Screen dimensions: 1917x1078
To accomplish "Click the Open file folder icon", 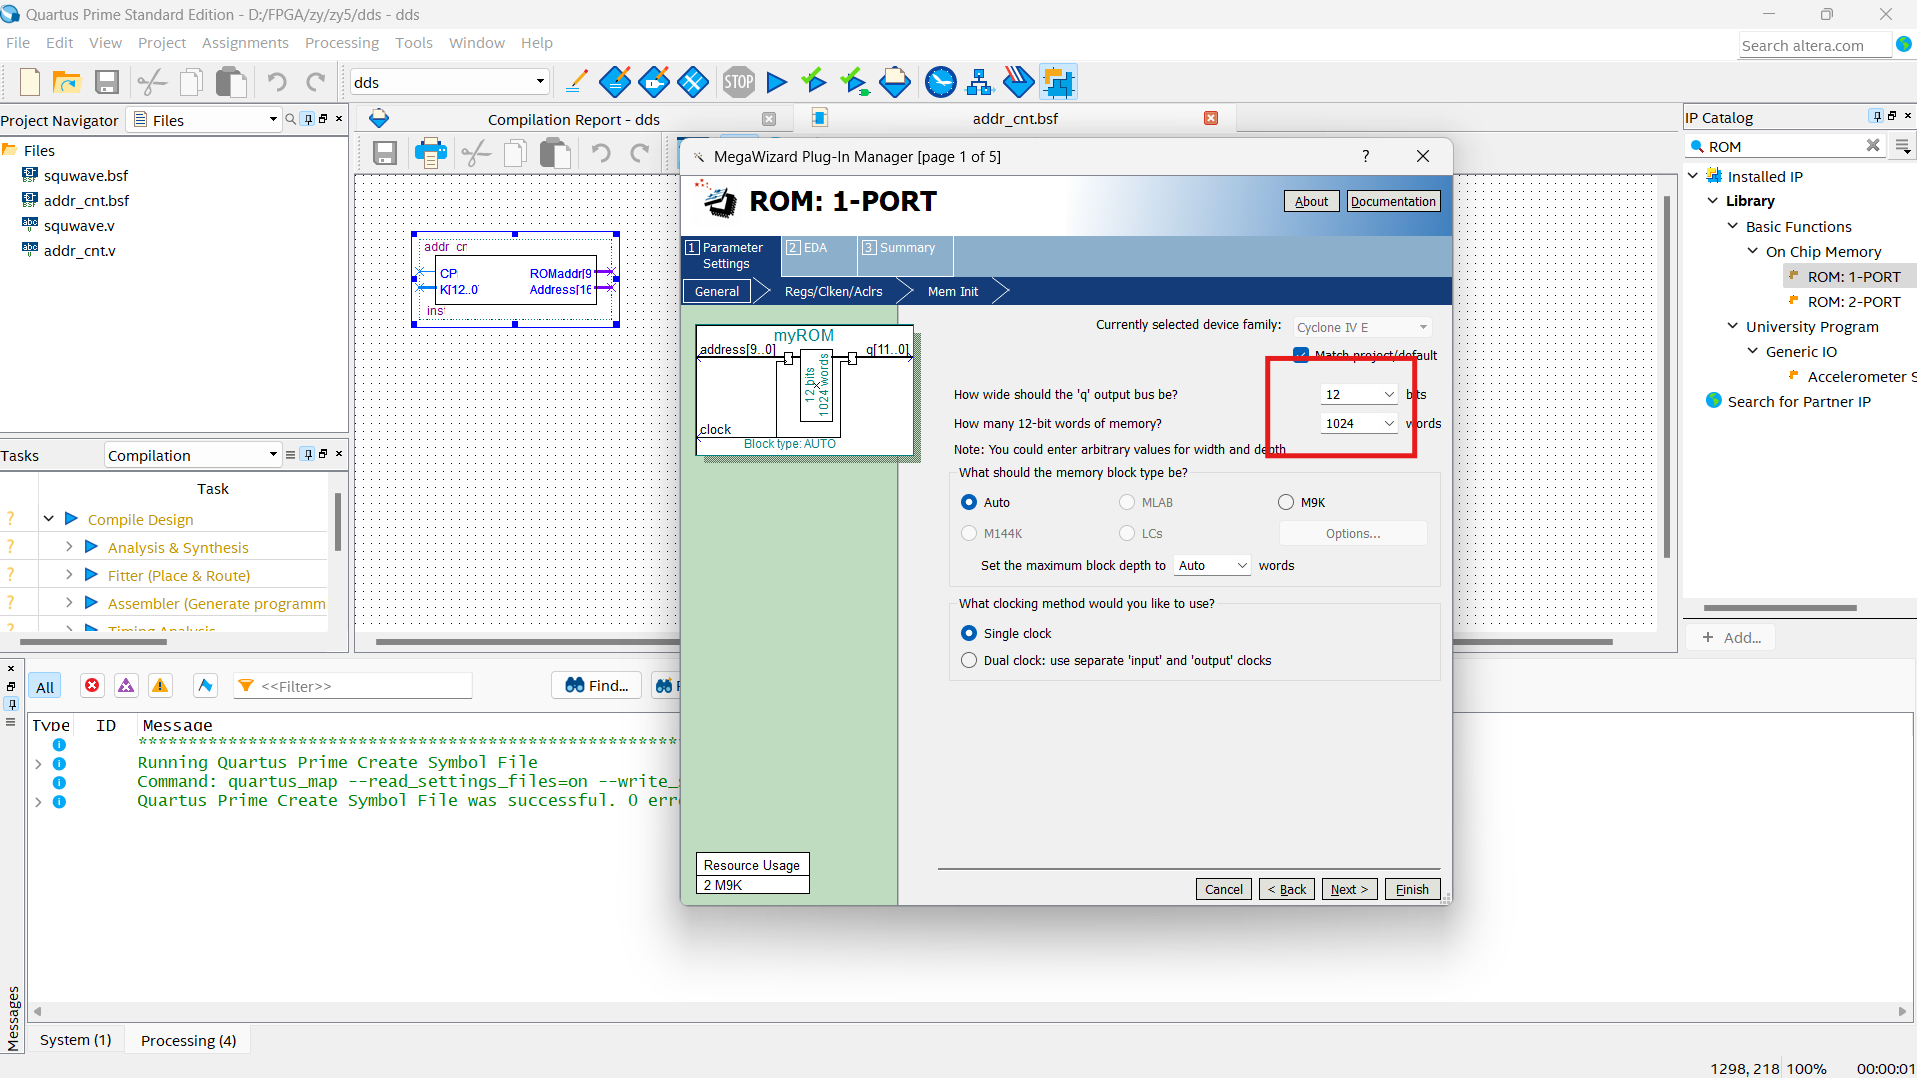I will 67,82.
